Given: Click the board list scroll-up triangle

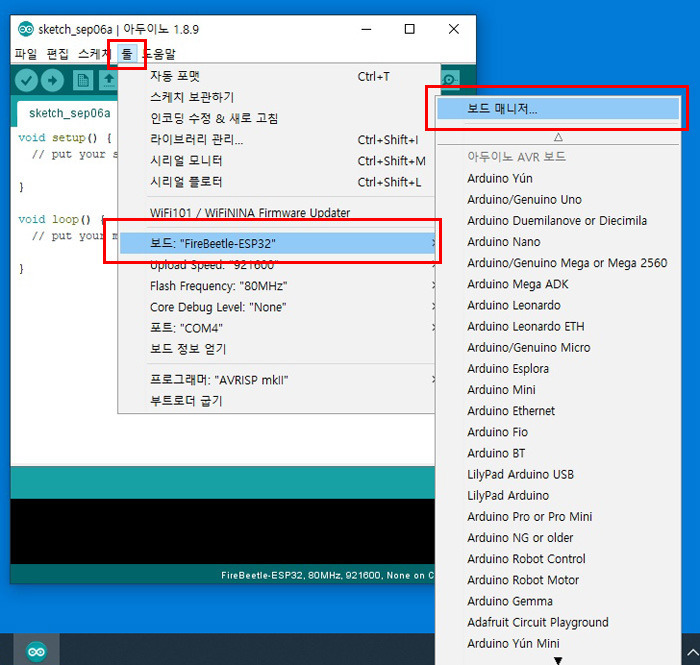Looking at the screenshot, I should coord(558,137).
